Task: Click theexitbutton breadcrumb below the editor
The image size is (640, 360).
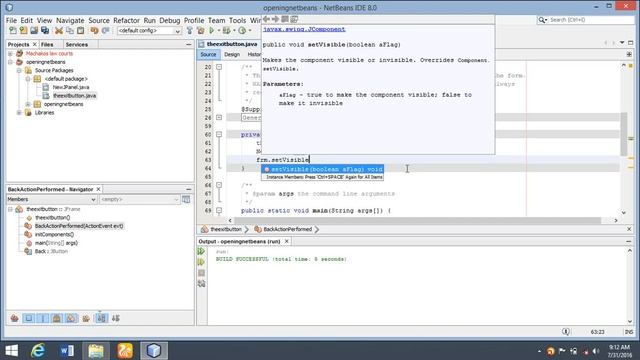Action: tap(226, 229)
